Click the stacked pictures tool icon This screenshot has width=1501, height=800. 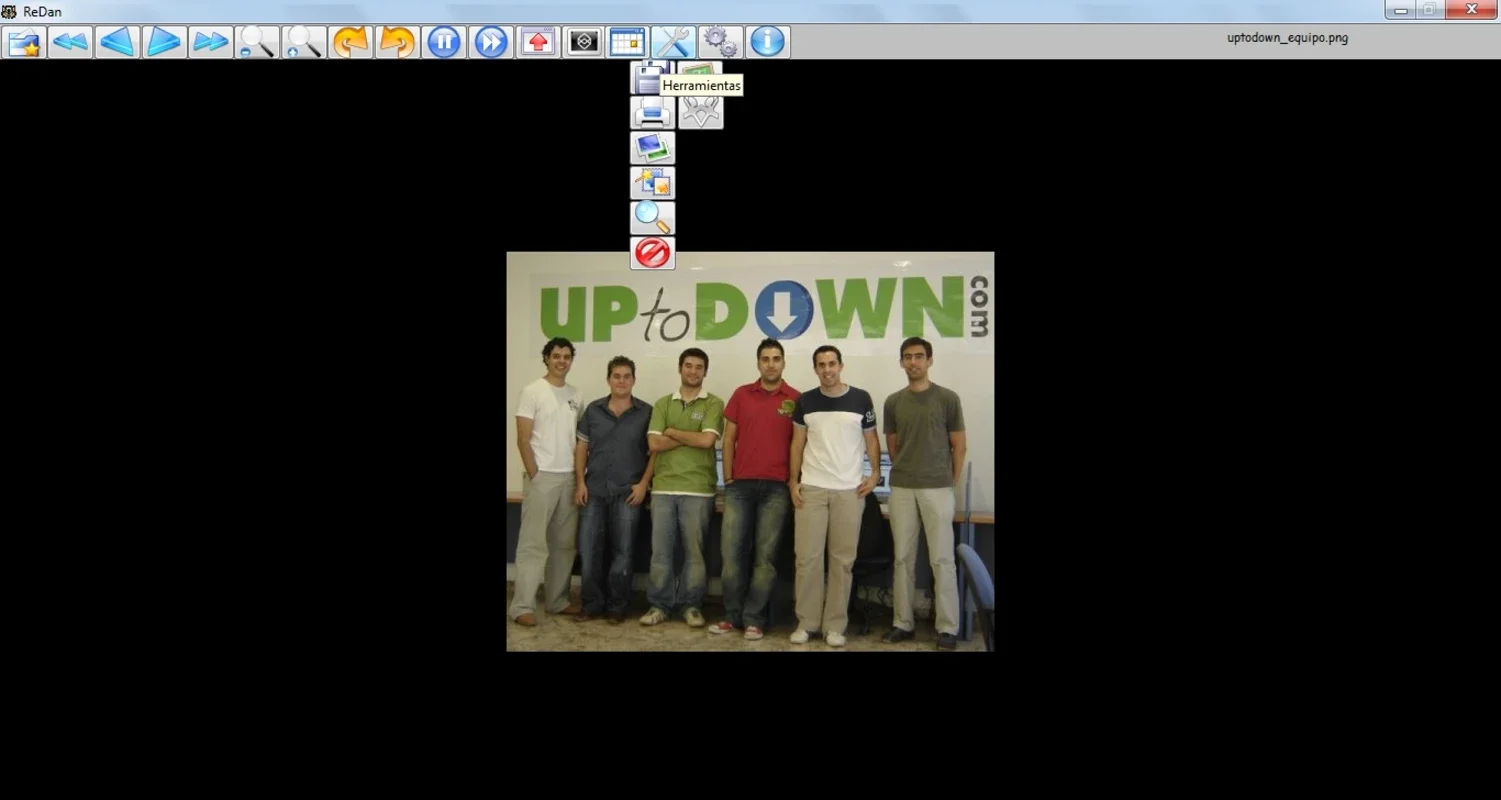[652, 148]
